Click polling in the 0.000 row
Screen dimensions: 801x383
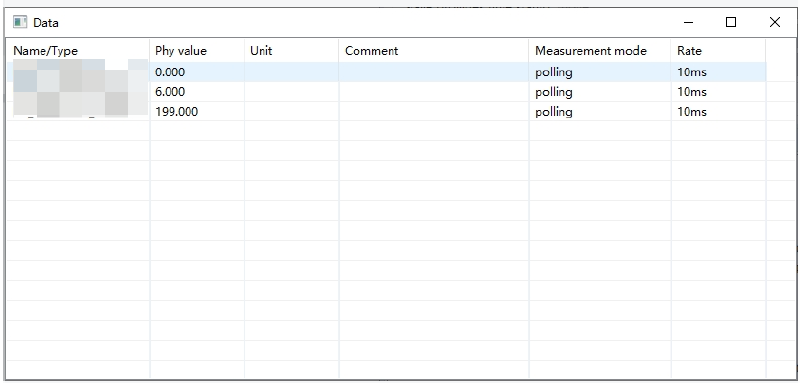point(554,73)
